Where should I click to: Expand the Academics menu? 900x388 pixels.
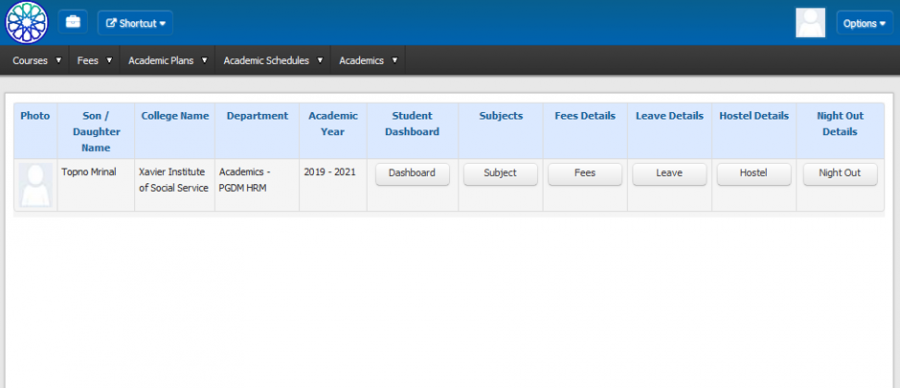click(368, 60)
